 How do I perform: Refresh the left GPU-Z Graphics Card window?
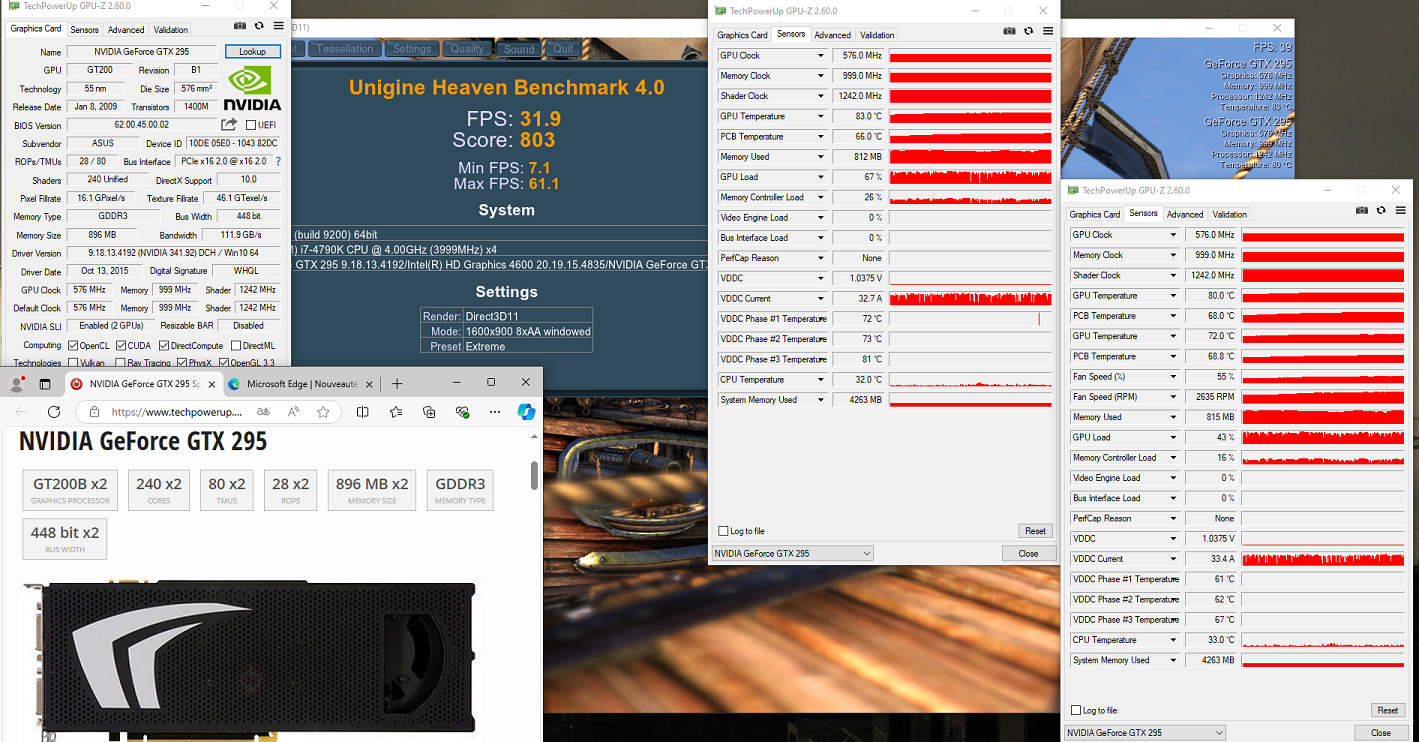click(259, 26)
